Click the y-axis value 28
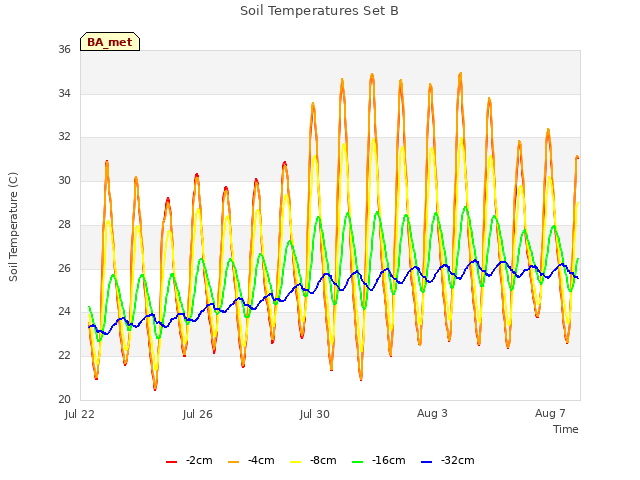Viewport: 640px width, 480px height. pos(64,224)
